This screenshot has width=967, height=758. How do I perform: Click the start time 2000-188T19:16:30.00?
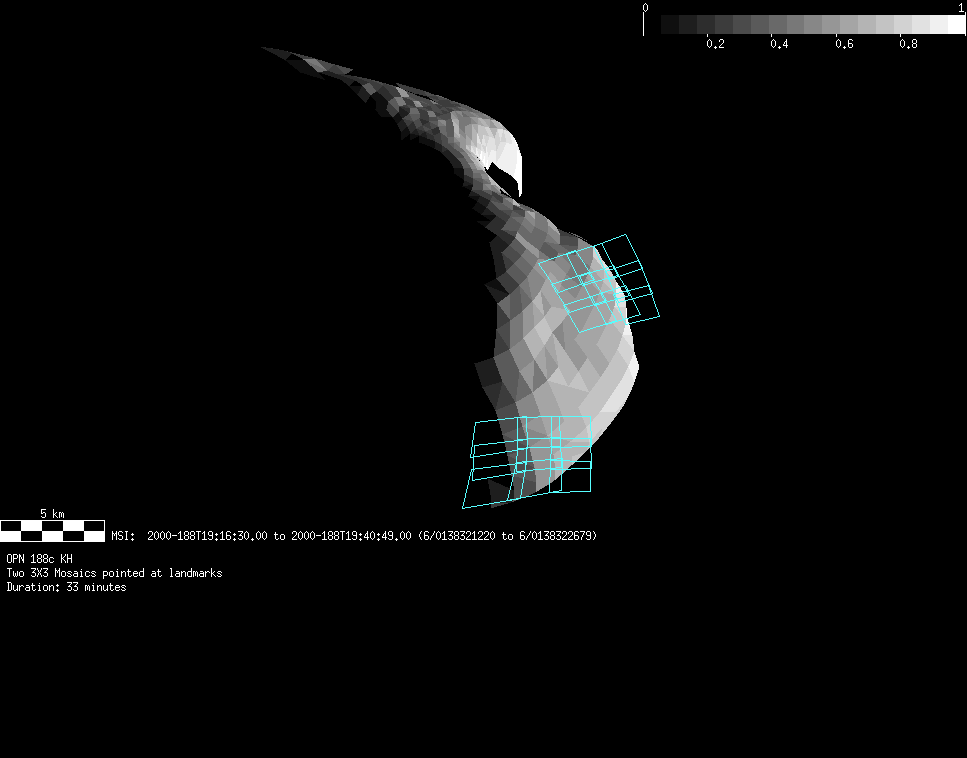207,536
